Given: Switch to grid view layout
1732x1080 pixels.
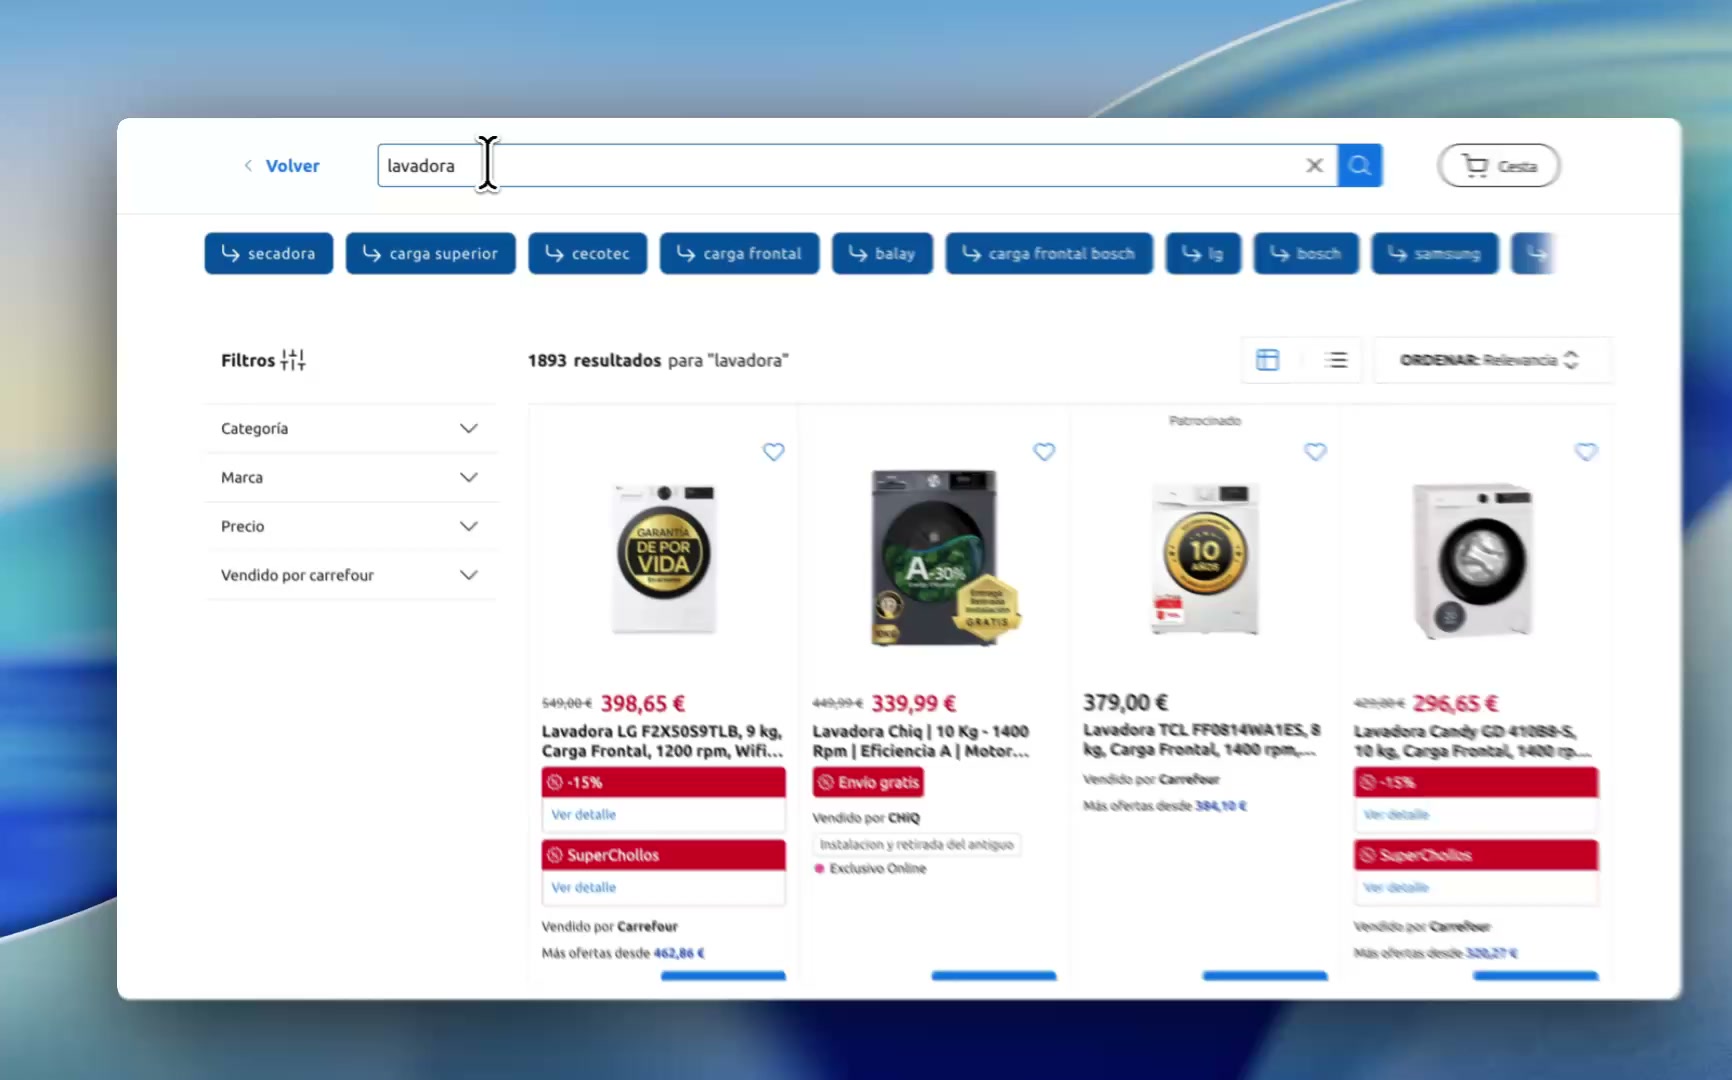Looking at the screenshot, I should 1267,360.
